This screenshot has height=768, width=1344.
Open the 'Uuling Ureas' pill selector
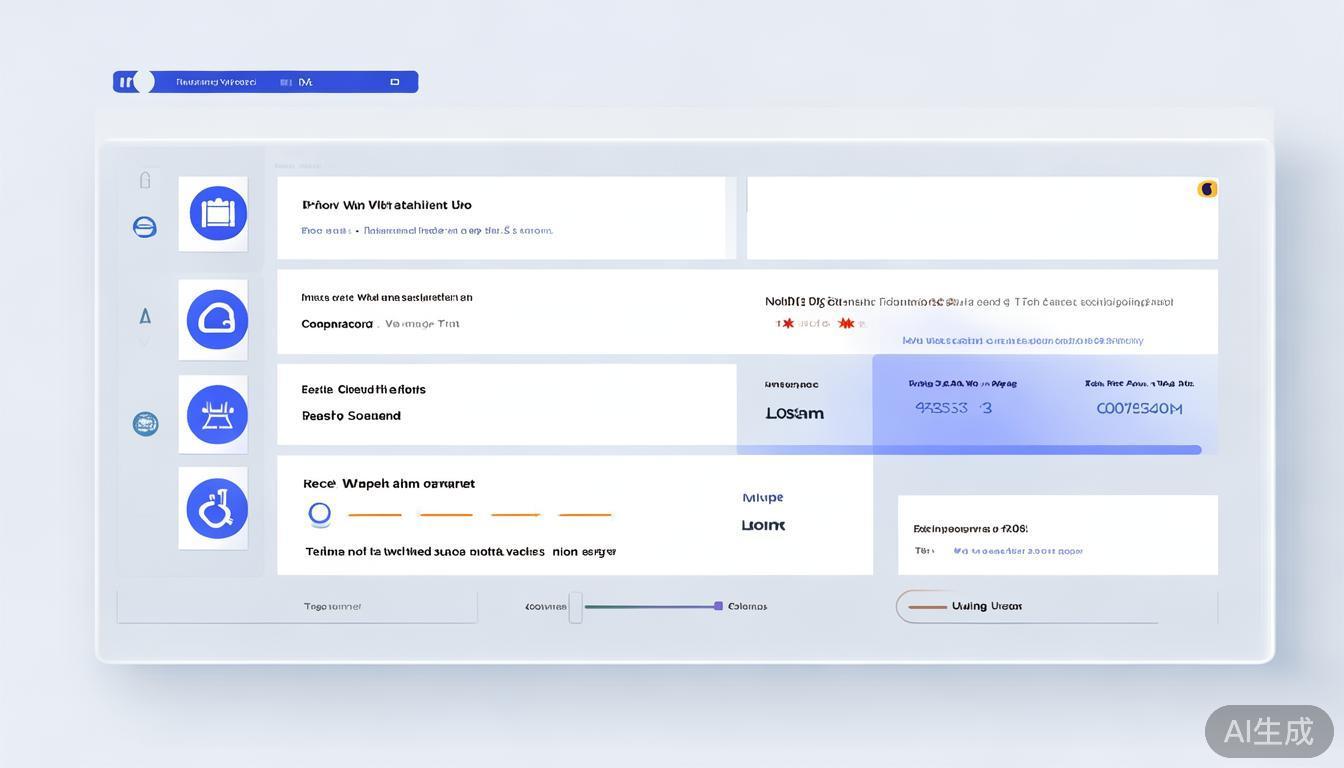[960, 606]
